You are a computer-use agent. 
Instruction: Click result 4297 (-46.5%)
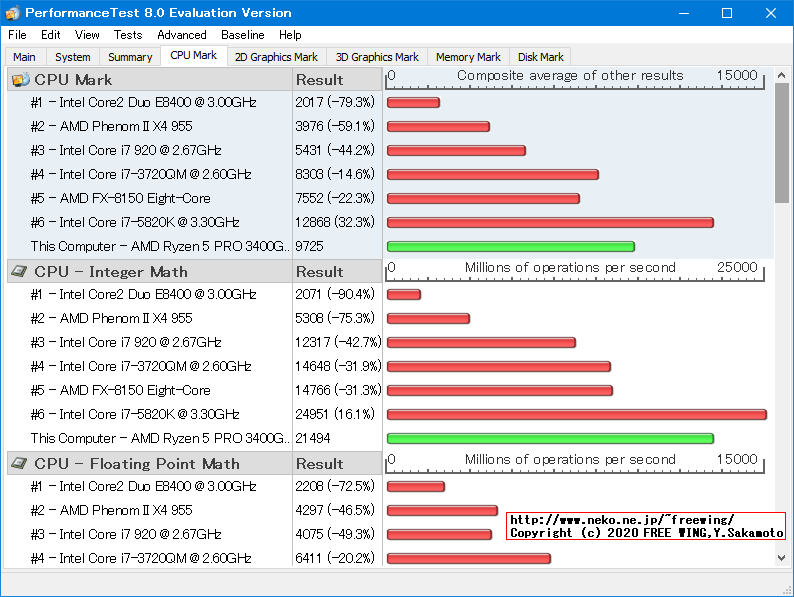pyautogui.click(x=335, y=510)
